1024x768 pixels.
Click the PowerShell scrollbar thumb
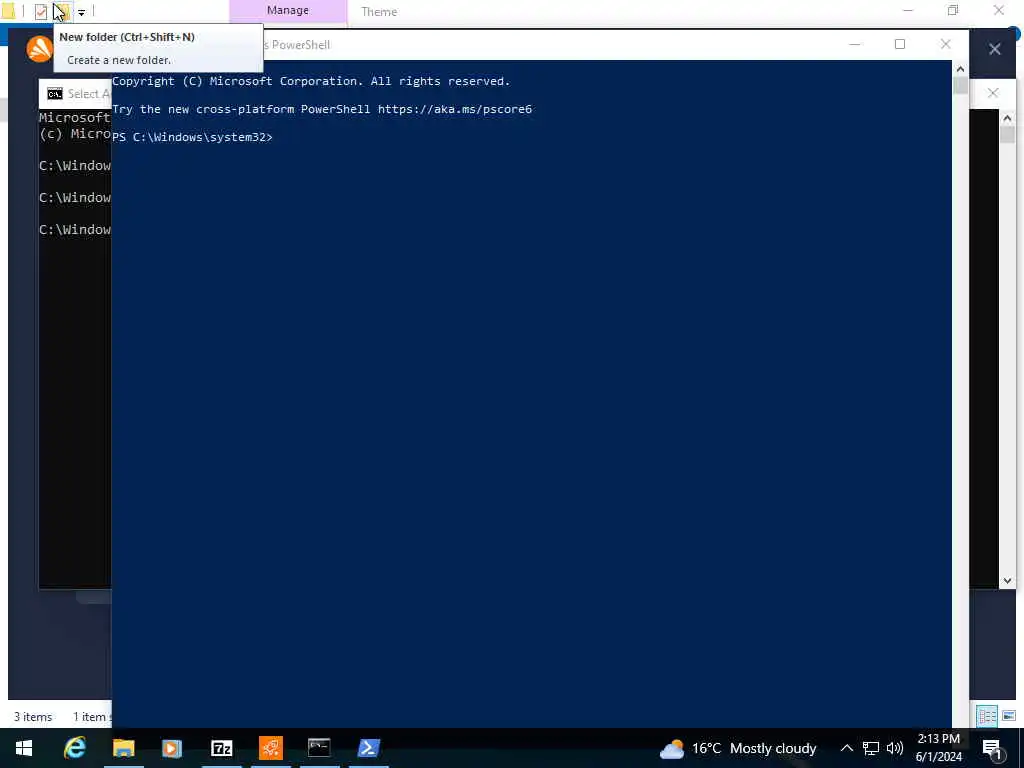(960, 86)
